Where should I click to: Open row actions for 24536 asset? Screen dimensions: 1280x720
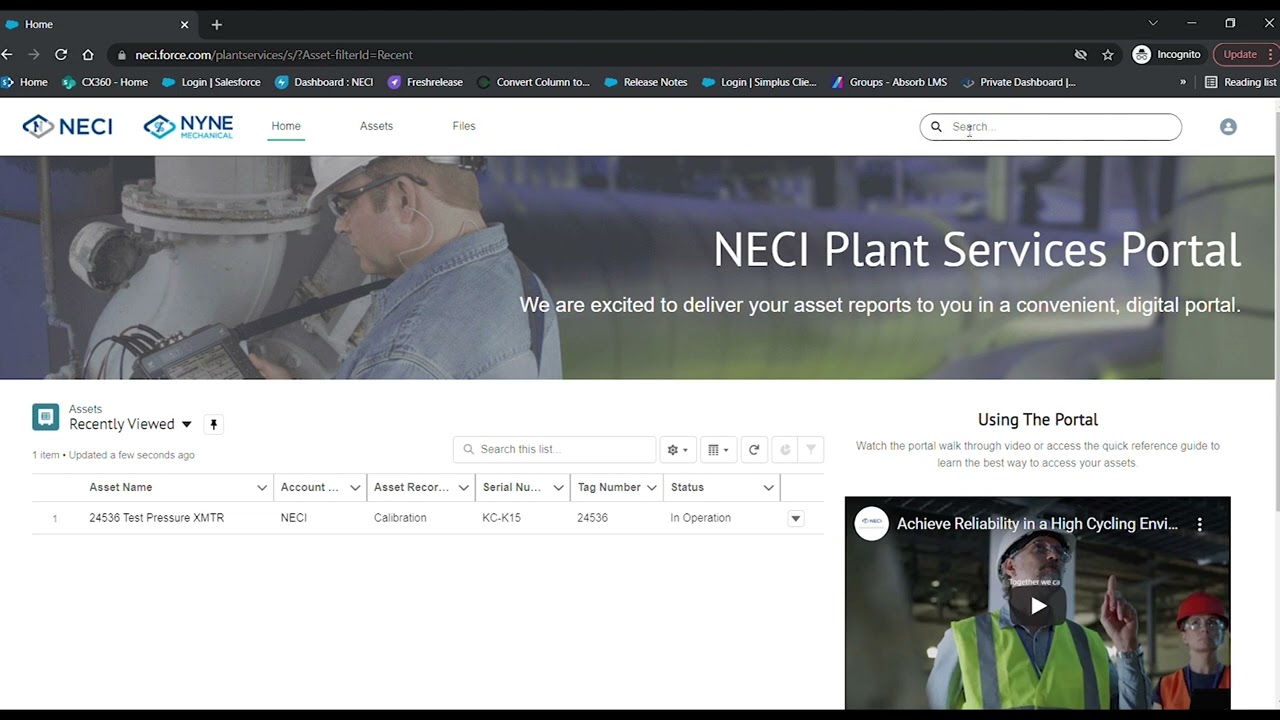point(796,519)
